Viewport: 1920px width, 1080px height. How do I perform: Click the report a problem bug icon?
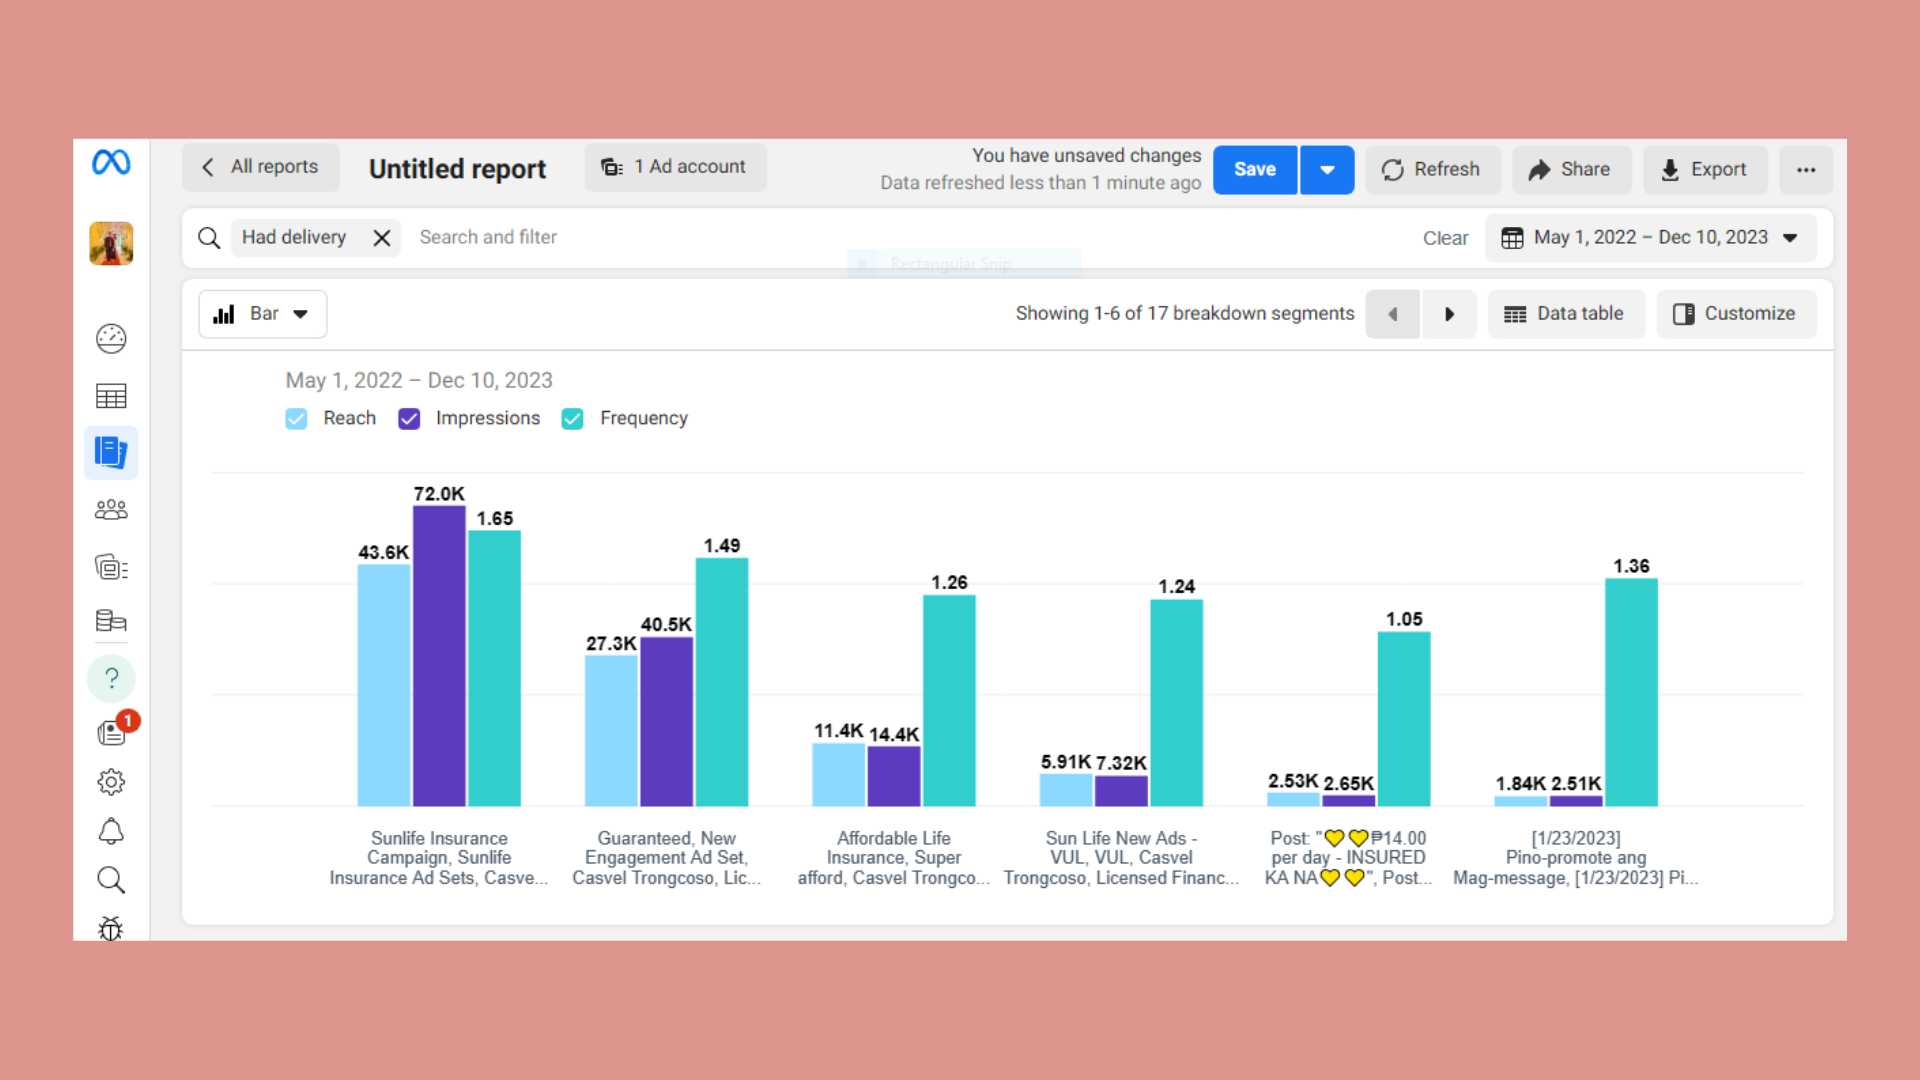tap(111, 929)
